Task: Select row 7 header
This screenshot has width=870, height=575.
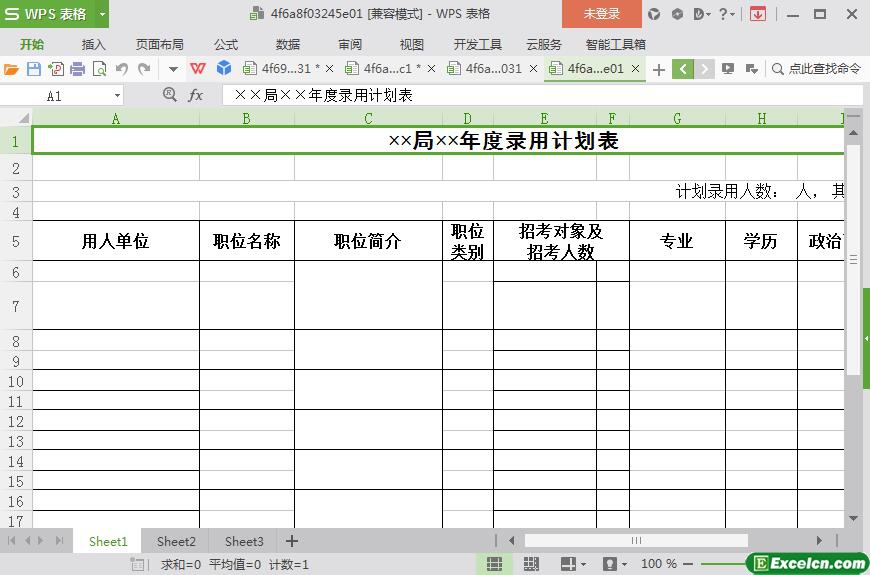Action: click(16, 306)
